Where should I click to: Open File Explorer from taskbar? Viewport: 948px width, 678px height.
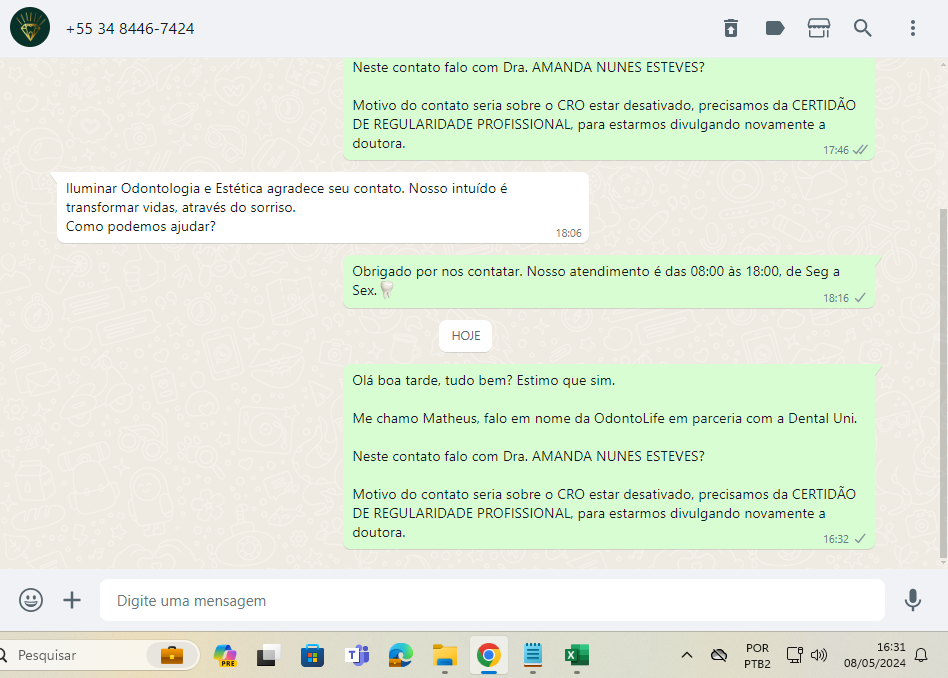(444, 655)
